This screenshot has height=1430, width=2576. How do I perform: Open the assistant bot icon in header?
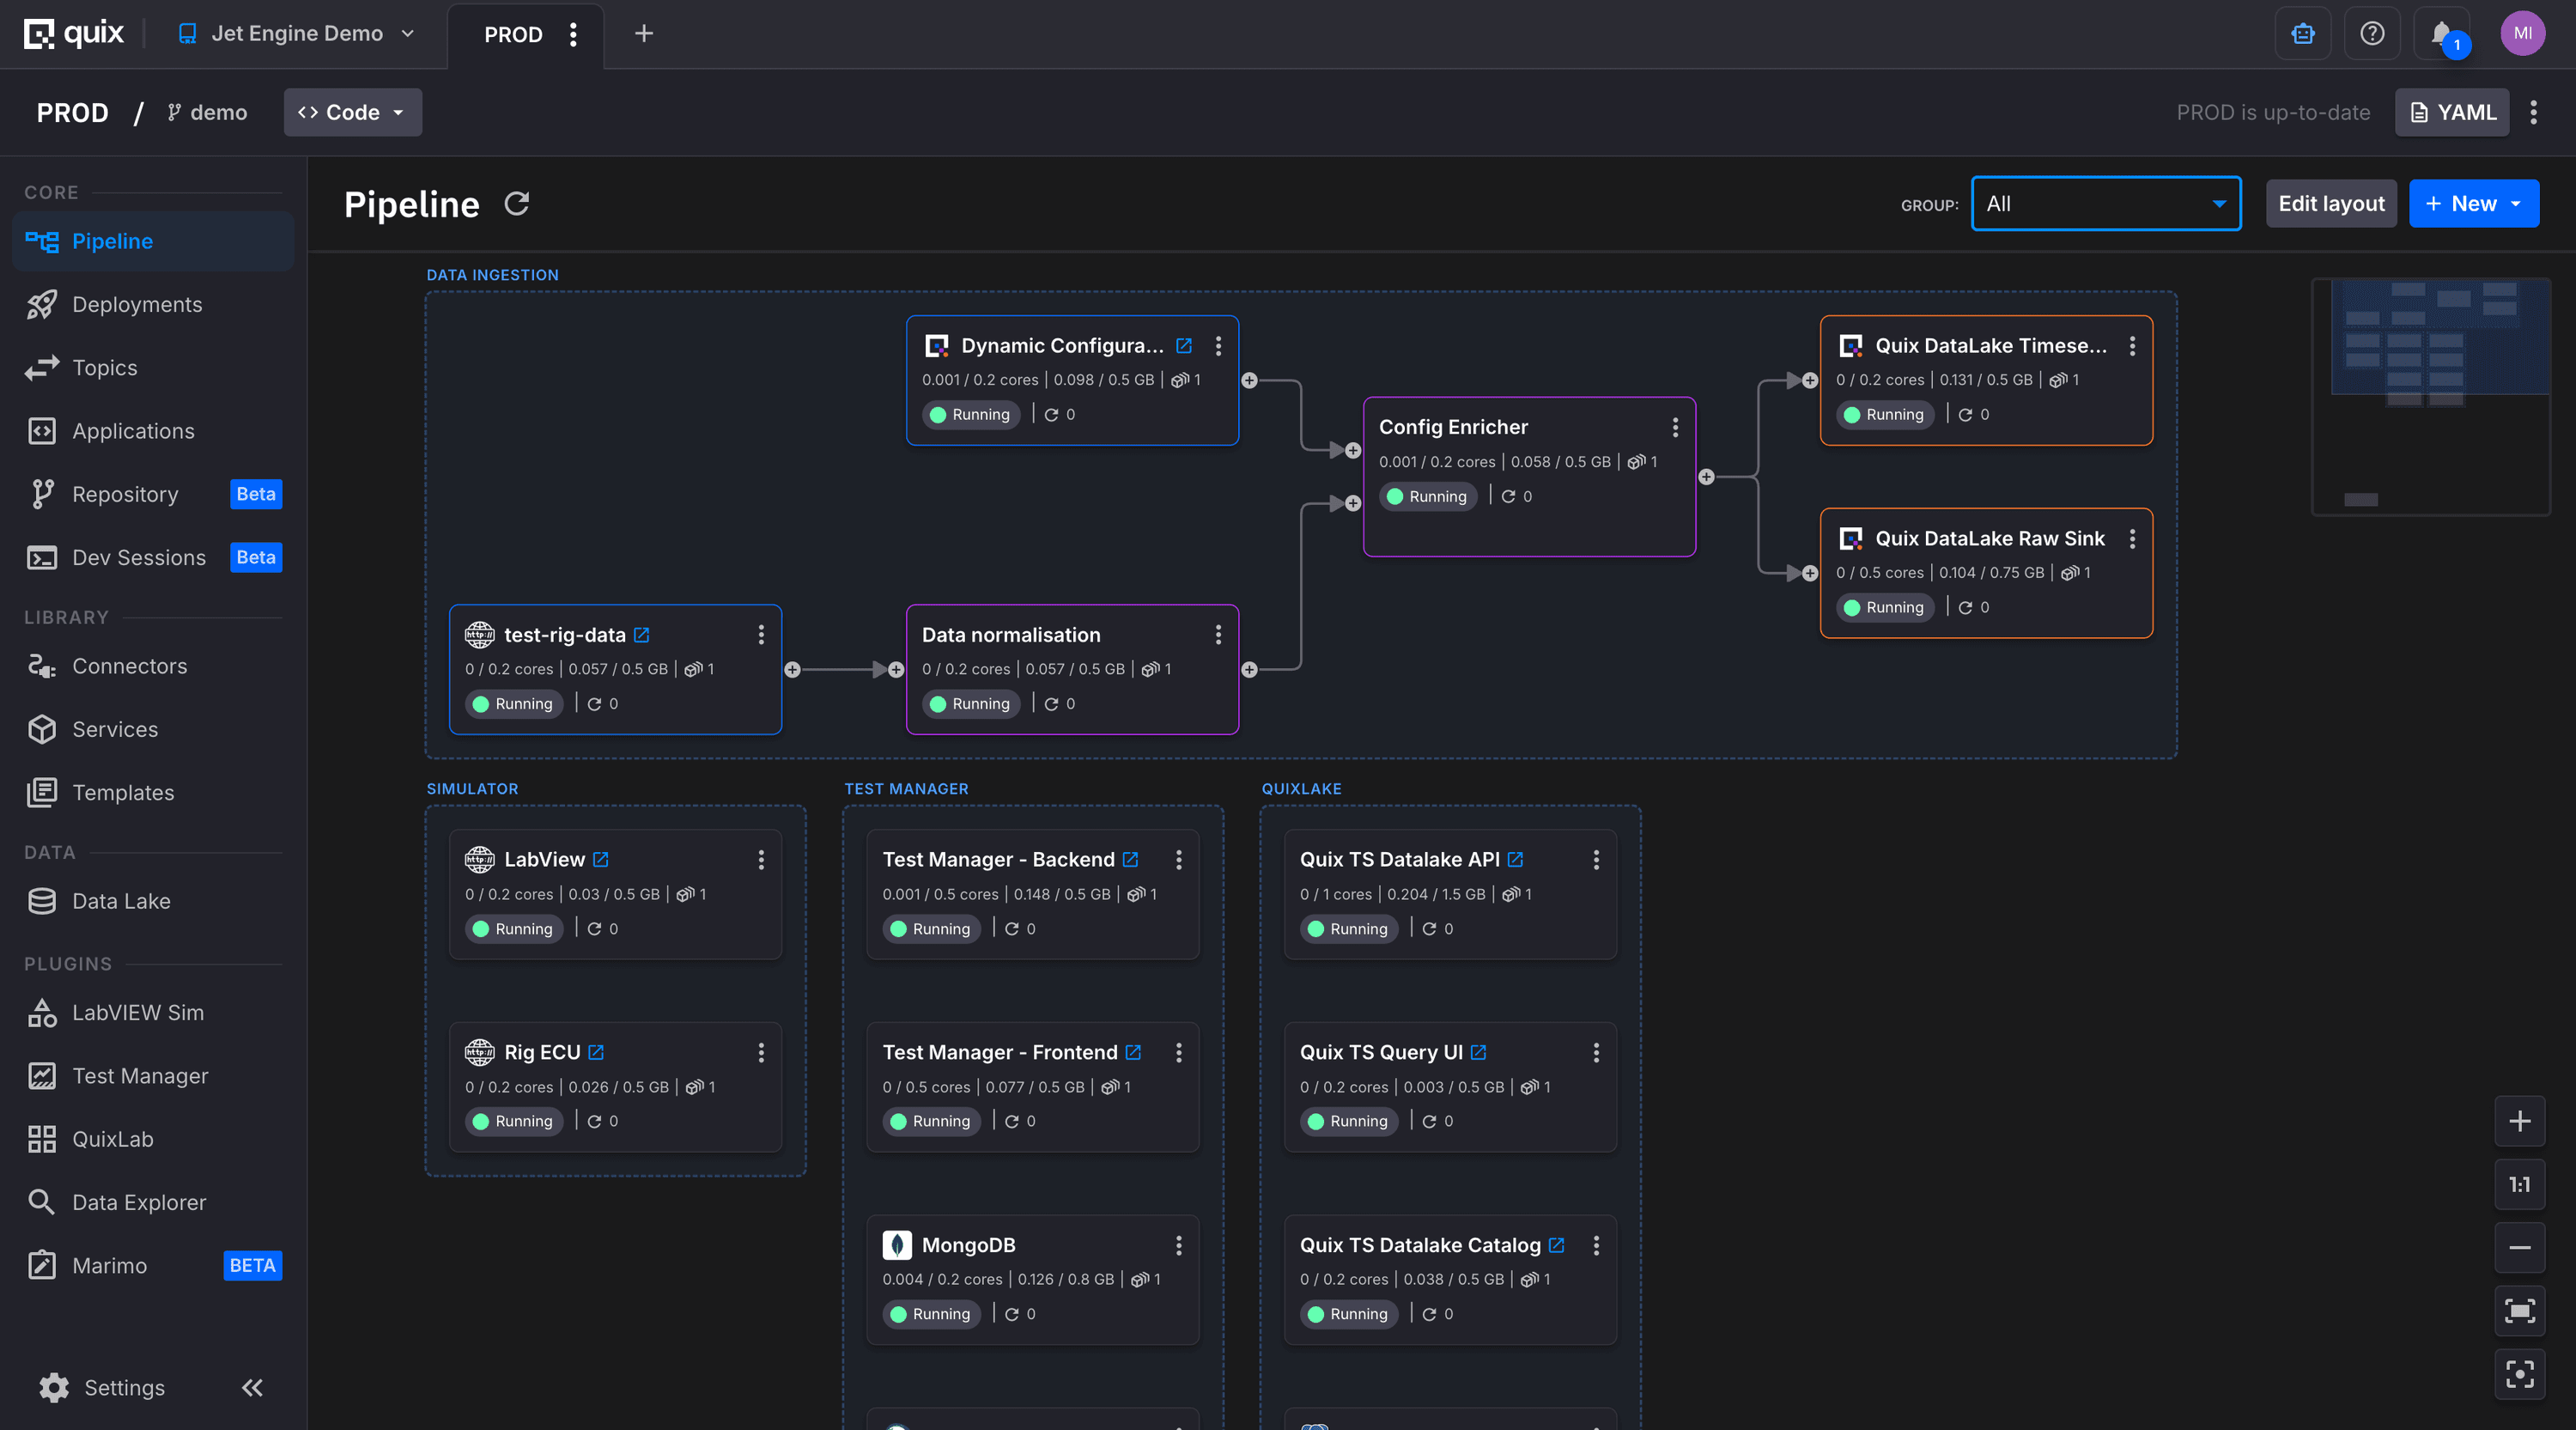(x=2303, y=34)
